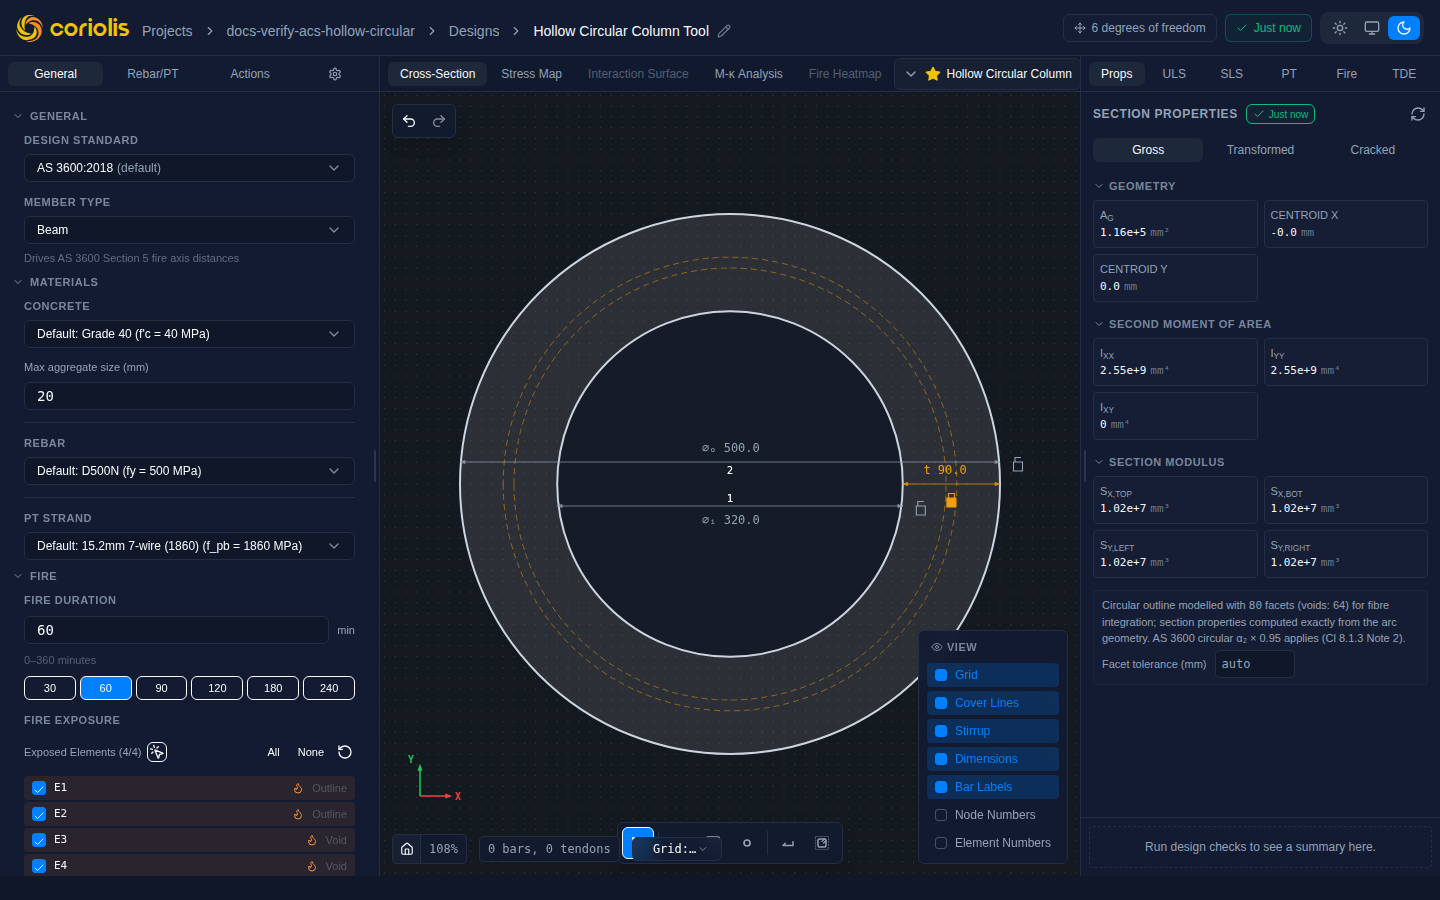This screenshot has width=1440, height=900.
Task: Uncheck exposed element E1
Action: 39,788
